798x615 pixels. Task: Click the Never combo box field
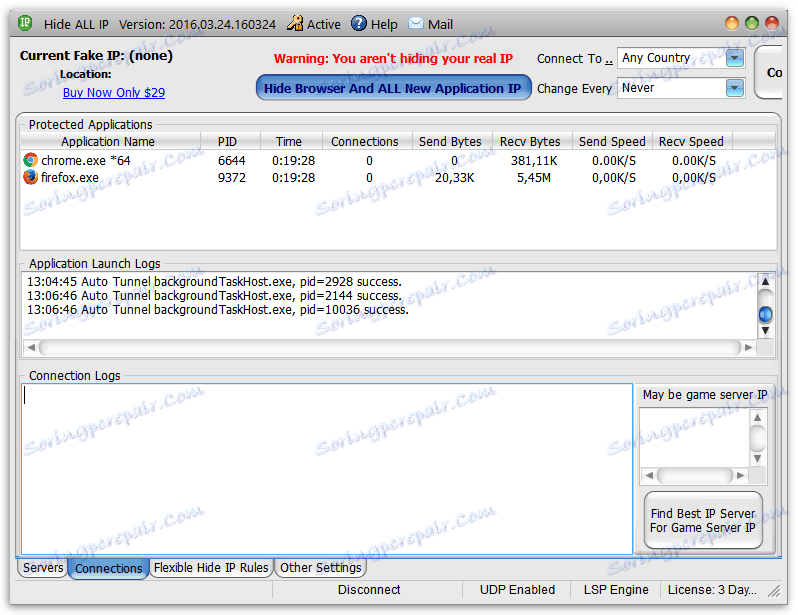click(x=681, y=88)
